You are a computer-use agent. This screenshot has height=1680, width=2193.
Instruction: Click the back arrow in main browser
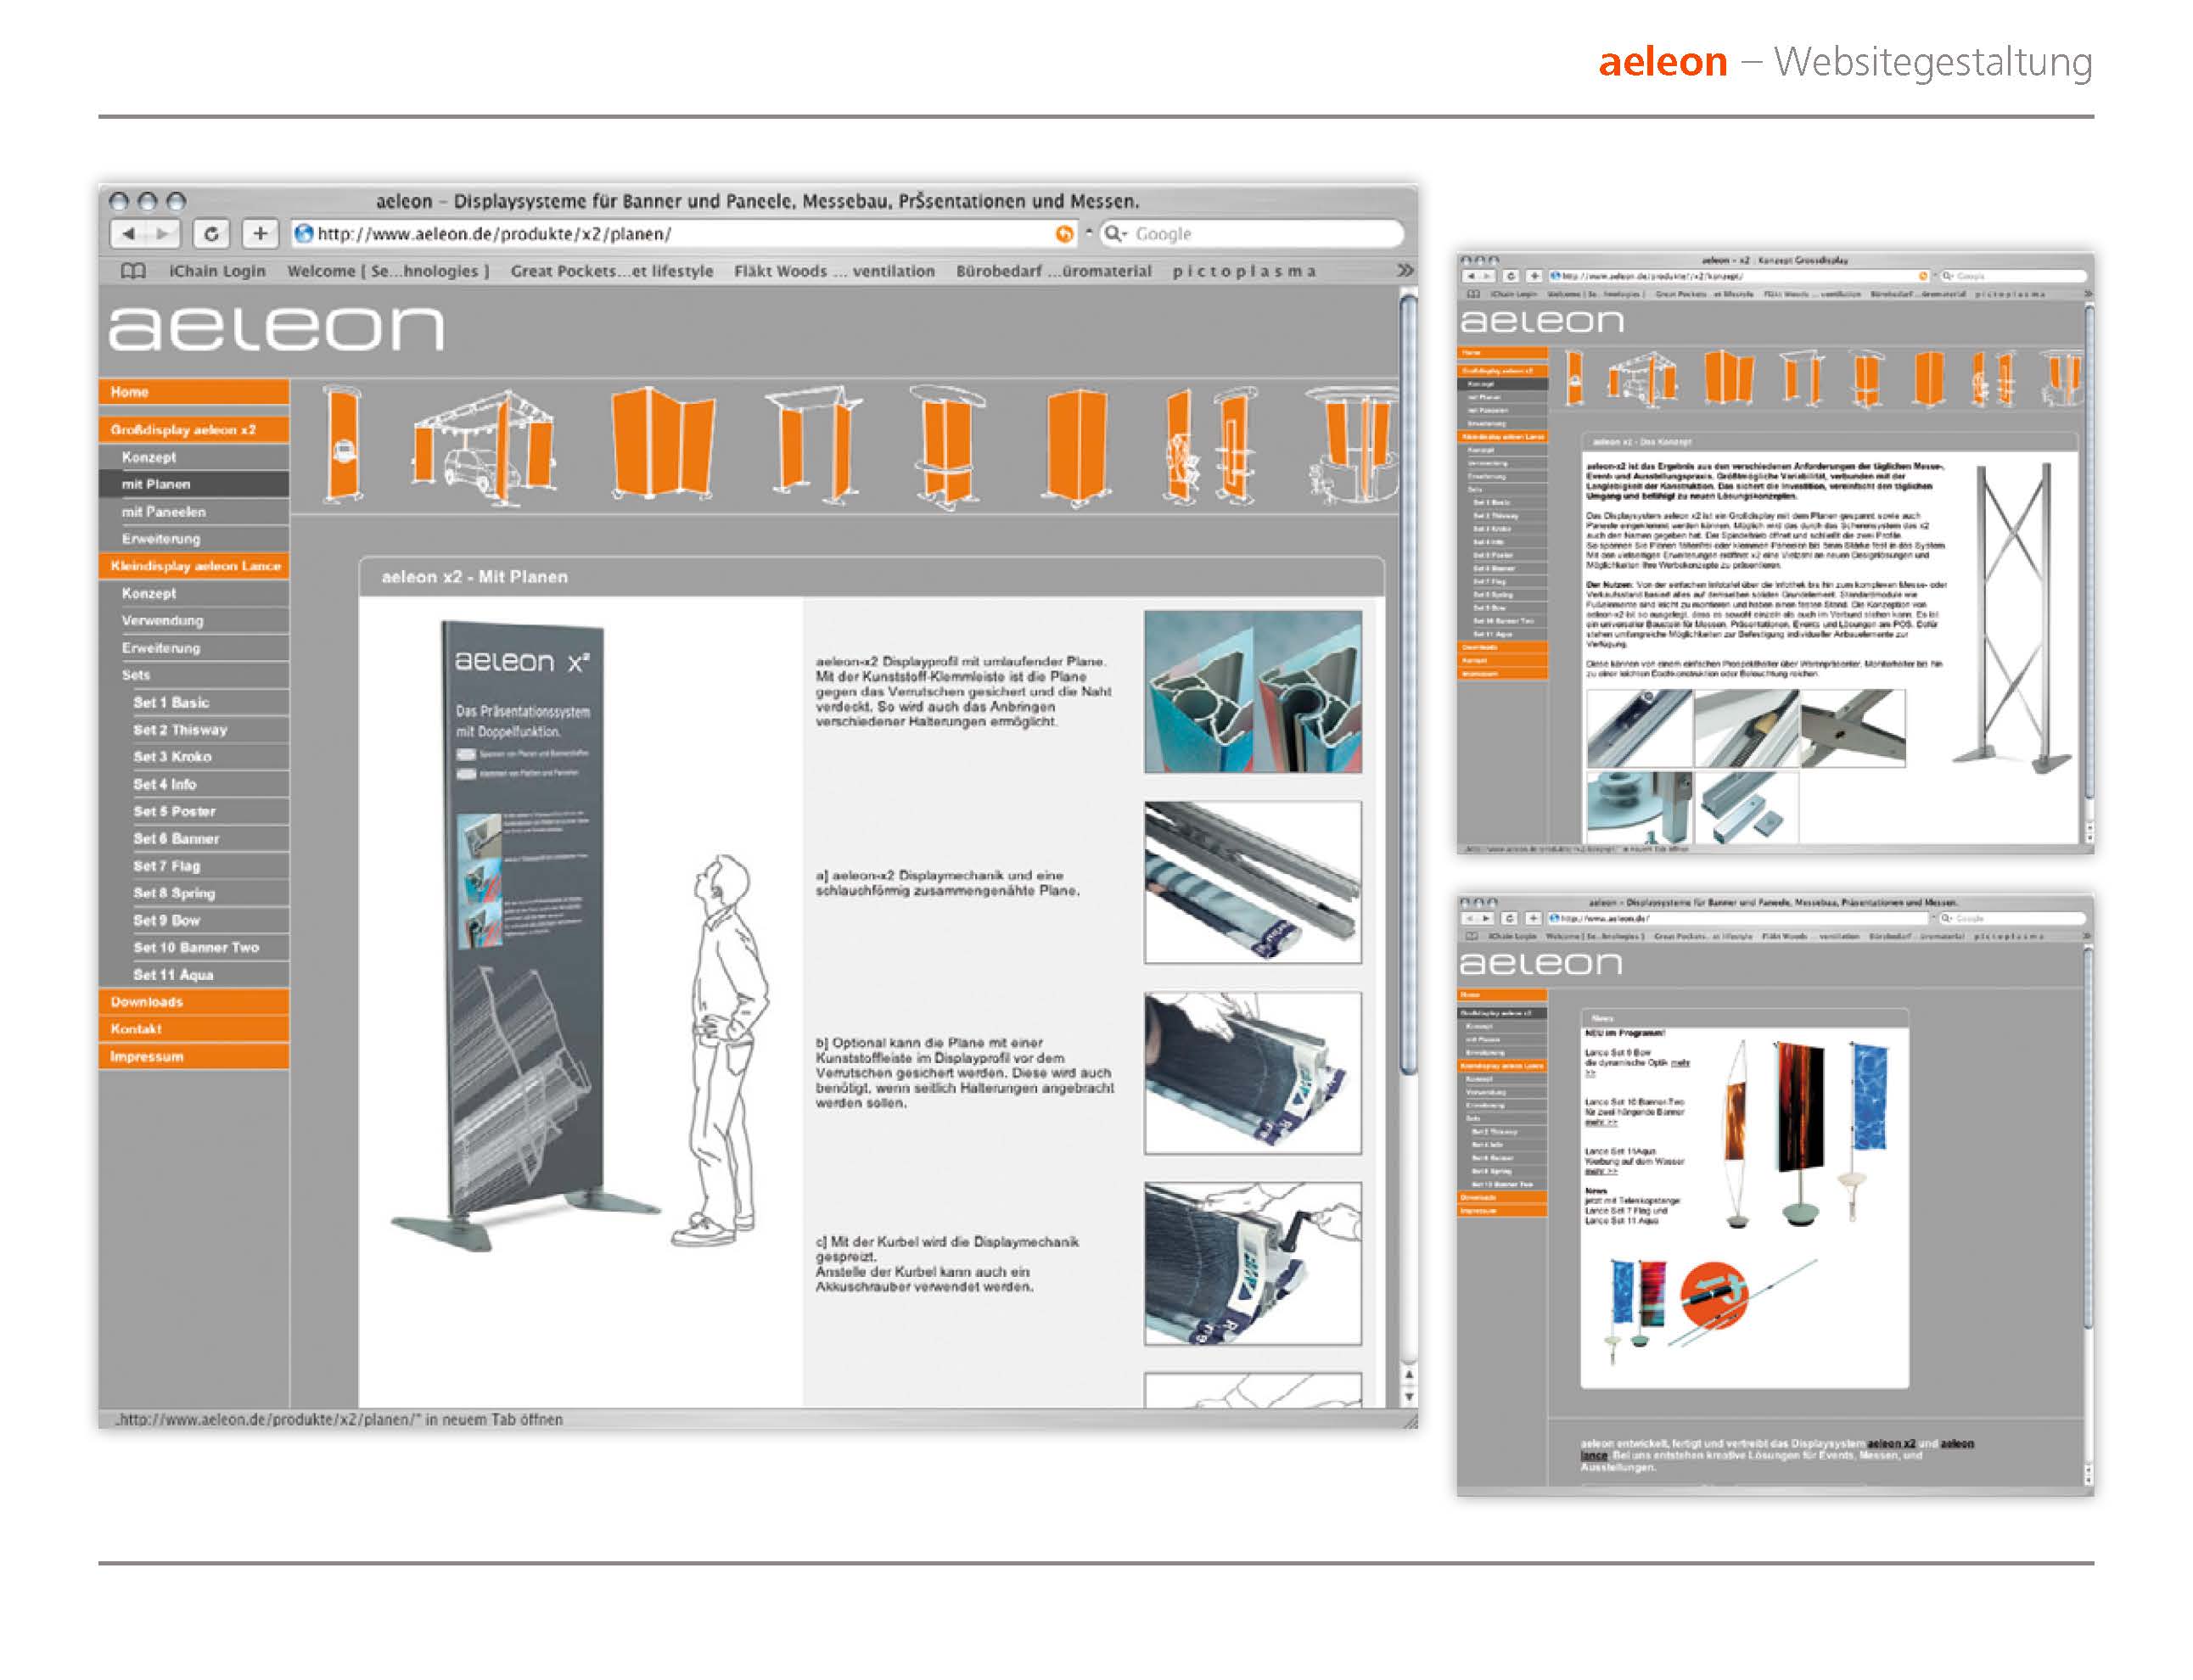[x=127, y=234]
